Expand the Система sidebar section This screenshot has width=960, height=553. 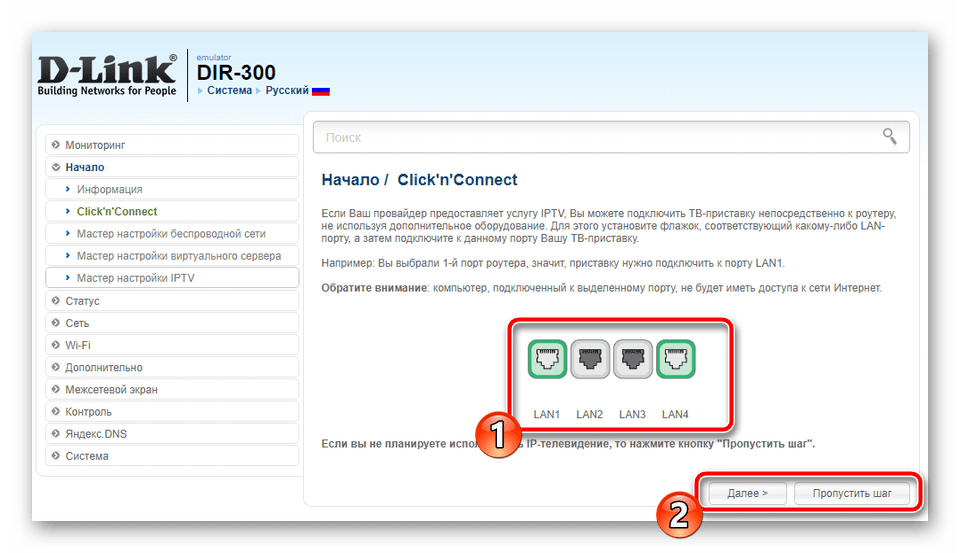172,456
